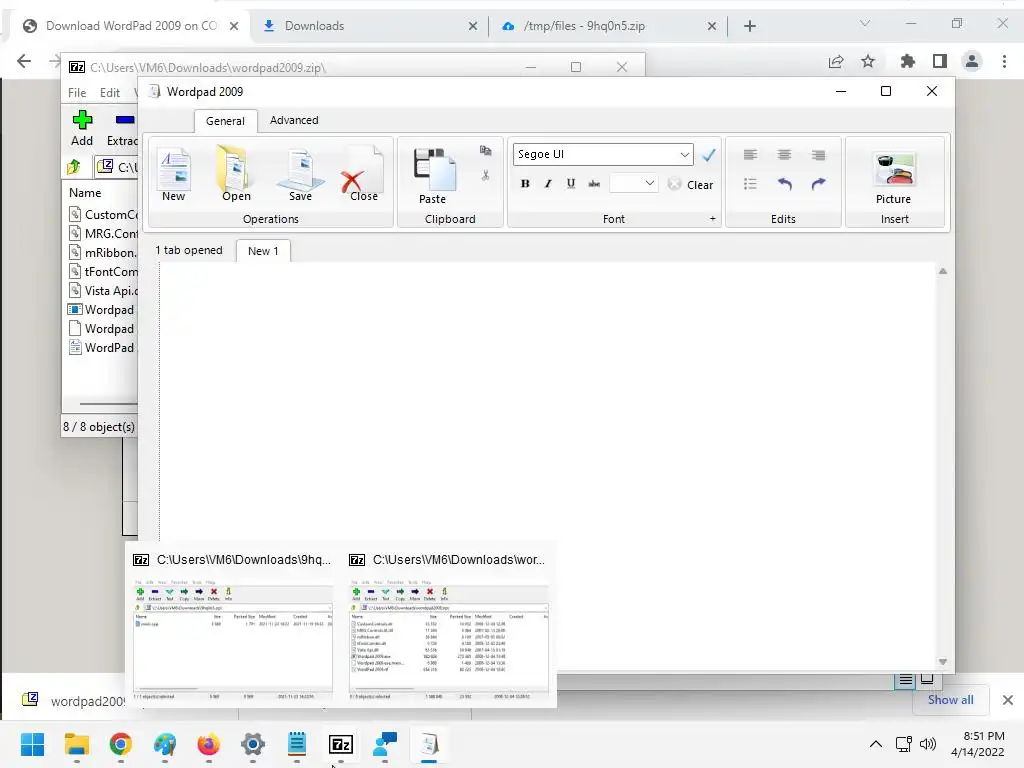1024x768 pixels.
Task: Clear the font formatting
Action: (691, 185)
